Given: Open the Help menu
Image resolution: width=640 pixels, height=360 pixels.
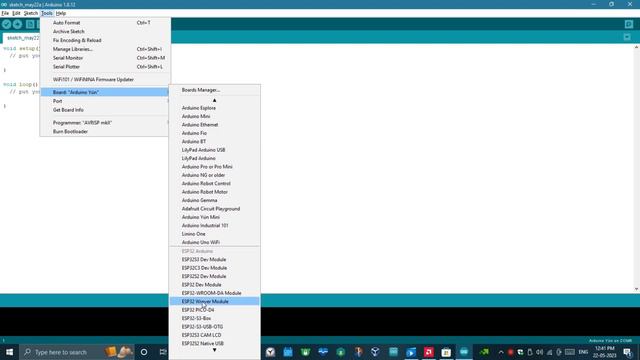Looking at the screenshot, I should click(x=61, y=13).
